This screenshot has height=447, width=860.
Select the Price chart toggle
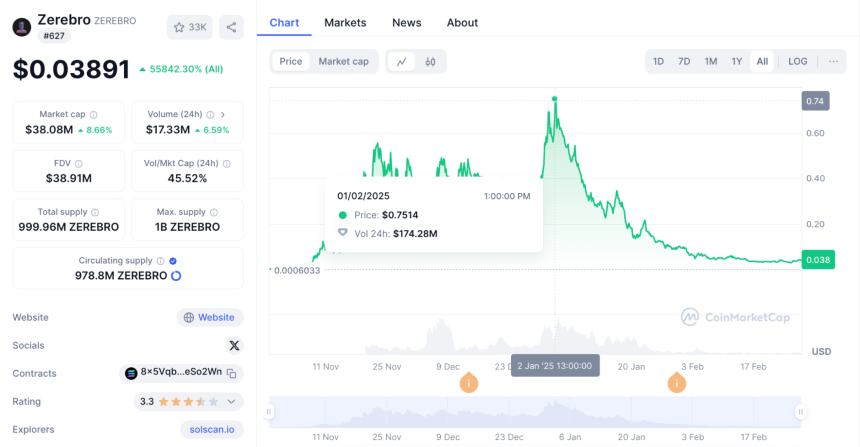(291, 61)
